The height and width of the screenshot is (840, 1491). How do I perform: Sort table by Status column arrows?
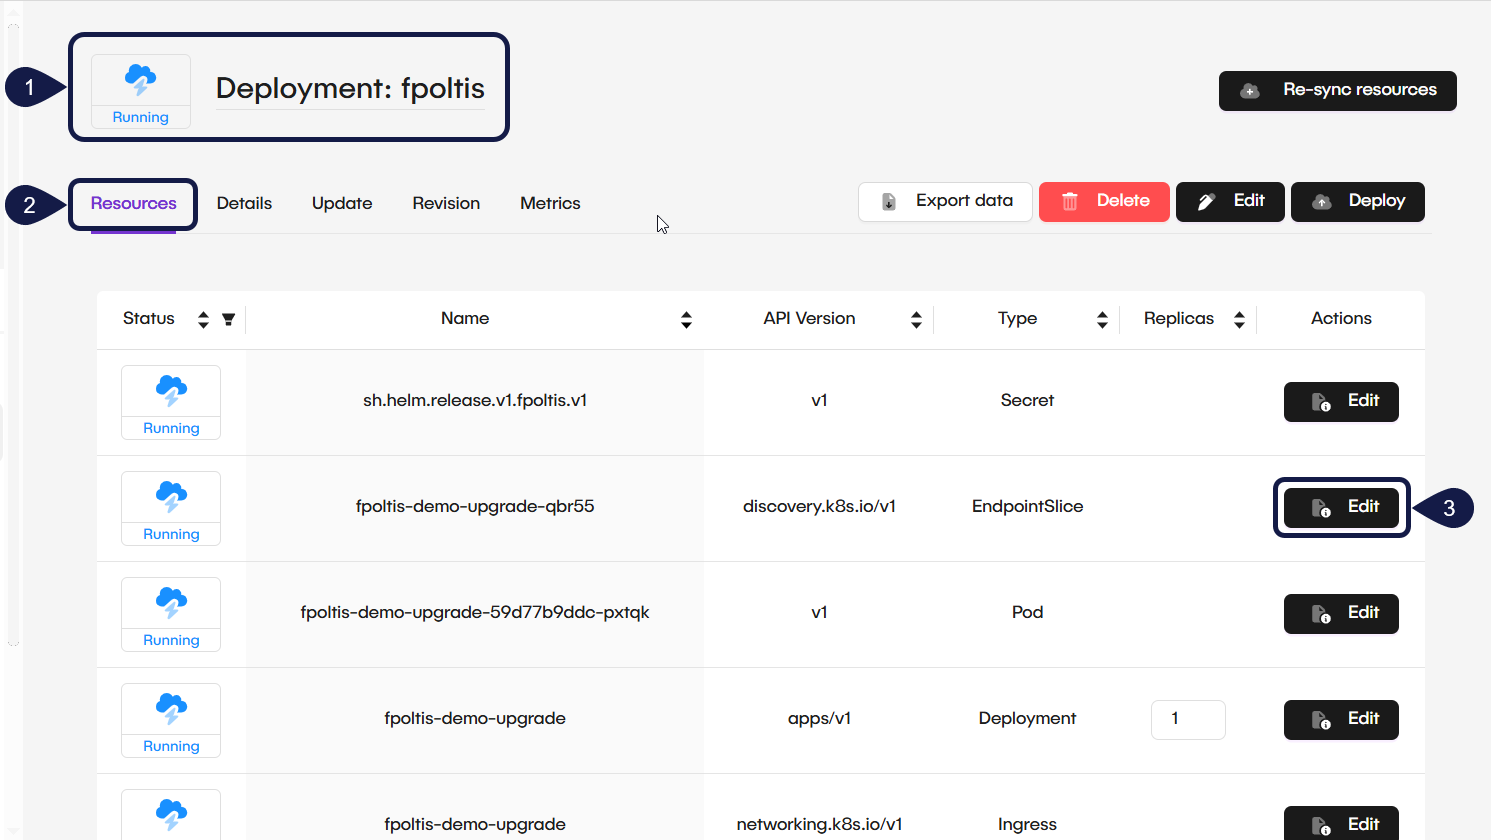click(x=203, y=319)
